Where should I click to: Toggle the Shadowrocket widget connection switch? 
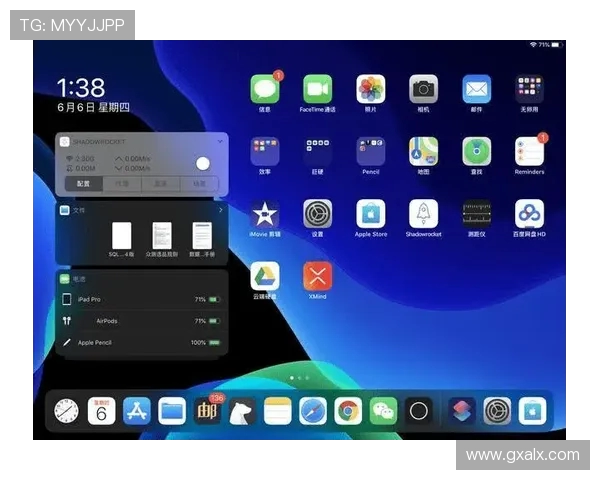click(205, 164)
